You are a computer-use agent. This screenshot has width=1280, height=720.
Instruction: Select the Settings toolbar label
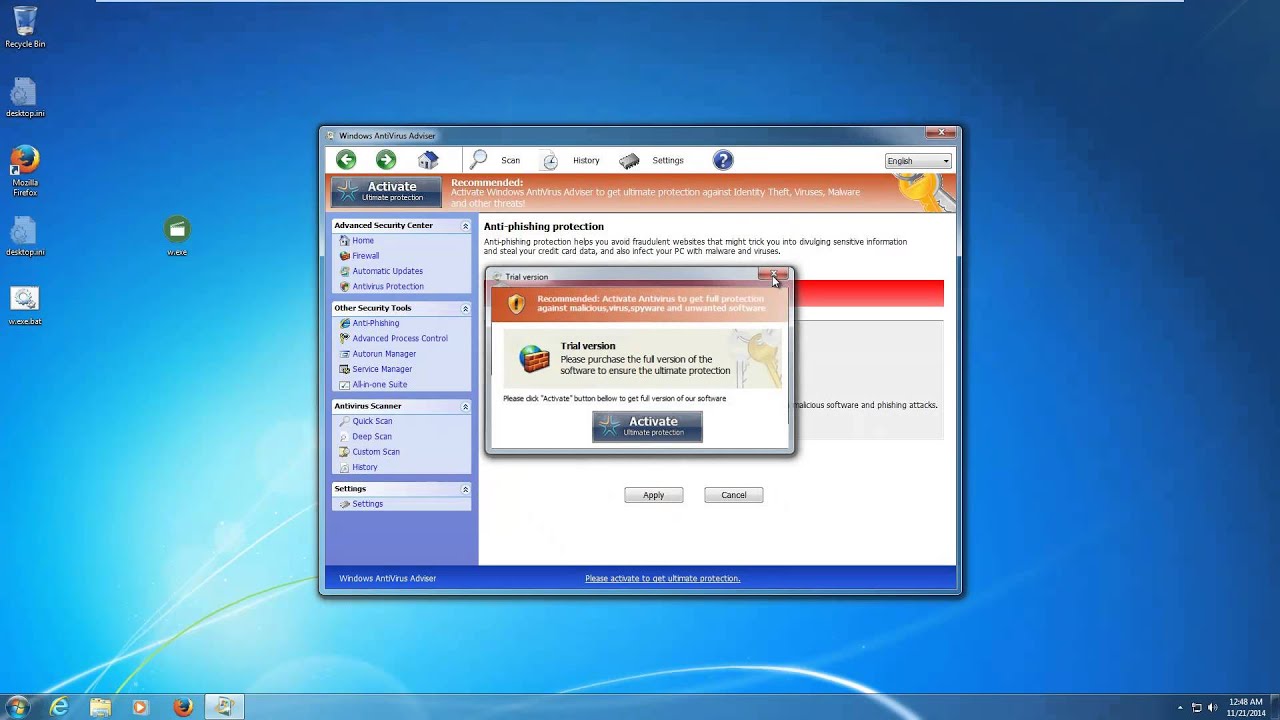click(668, 160)
